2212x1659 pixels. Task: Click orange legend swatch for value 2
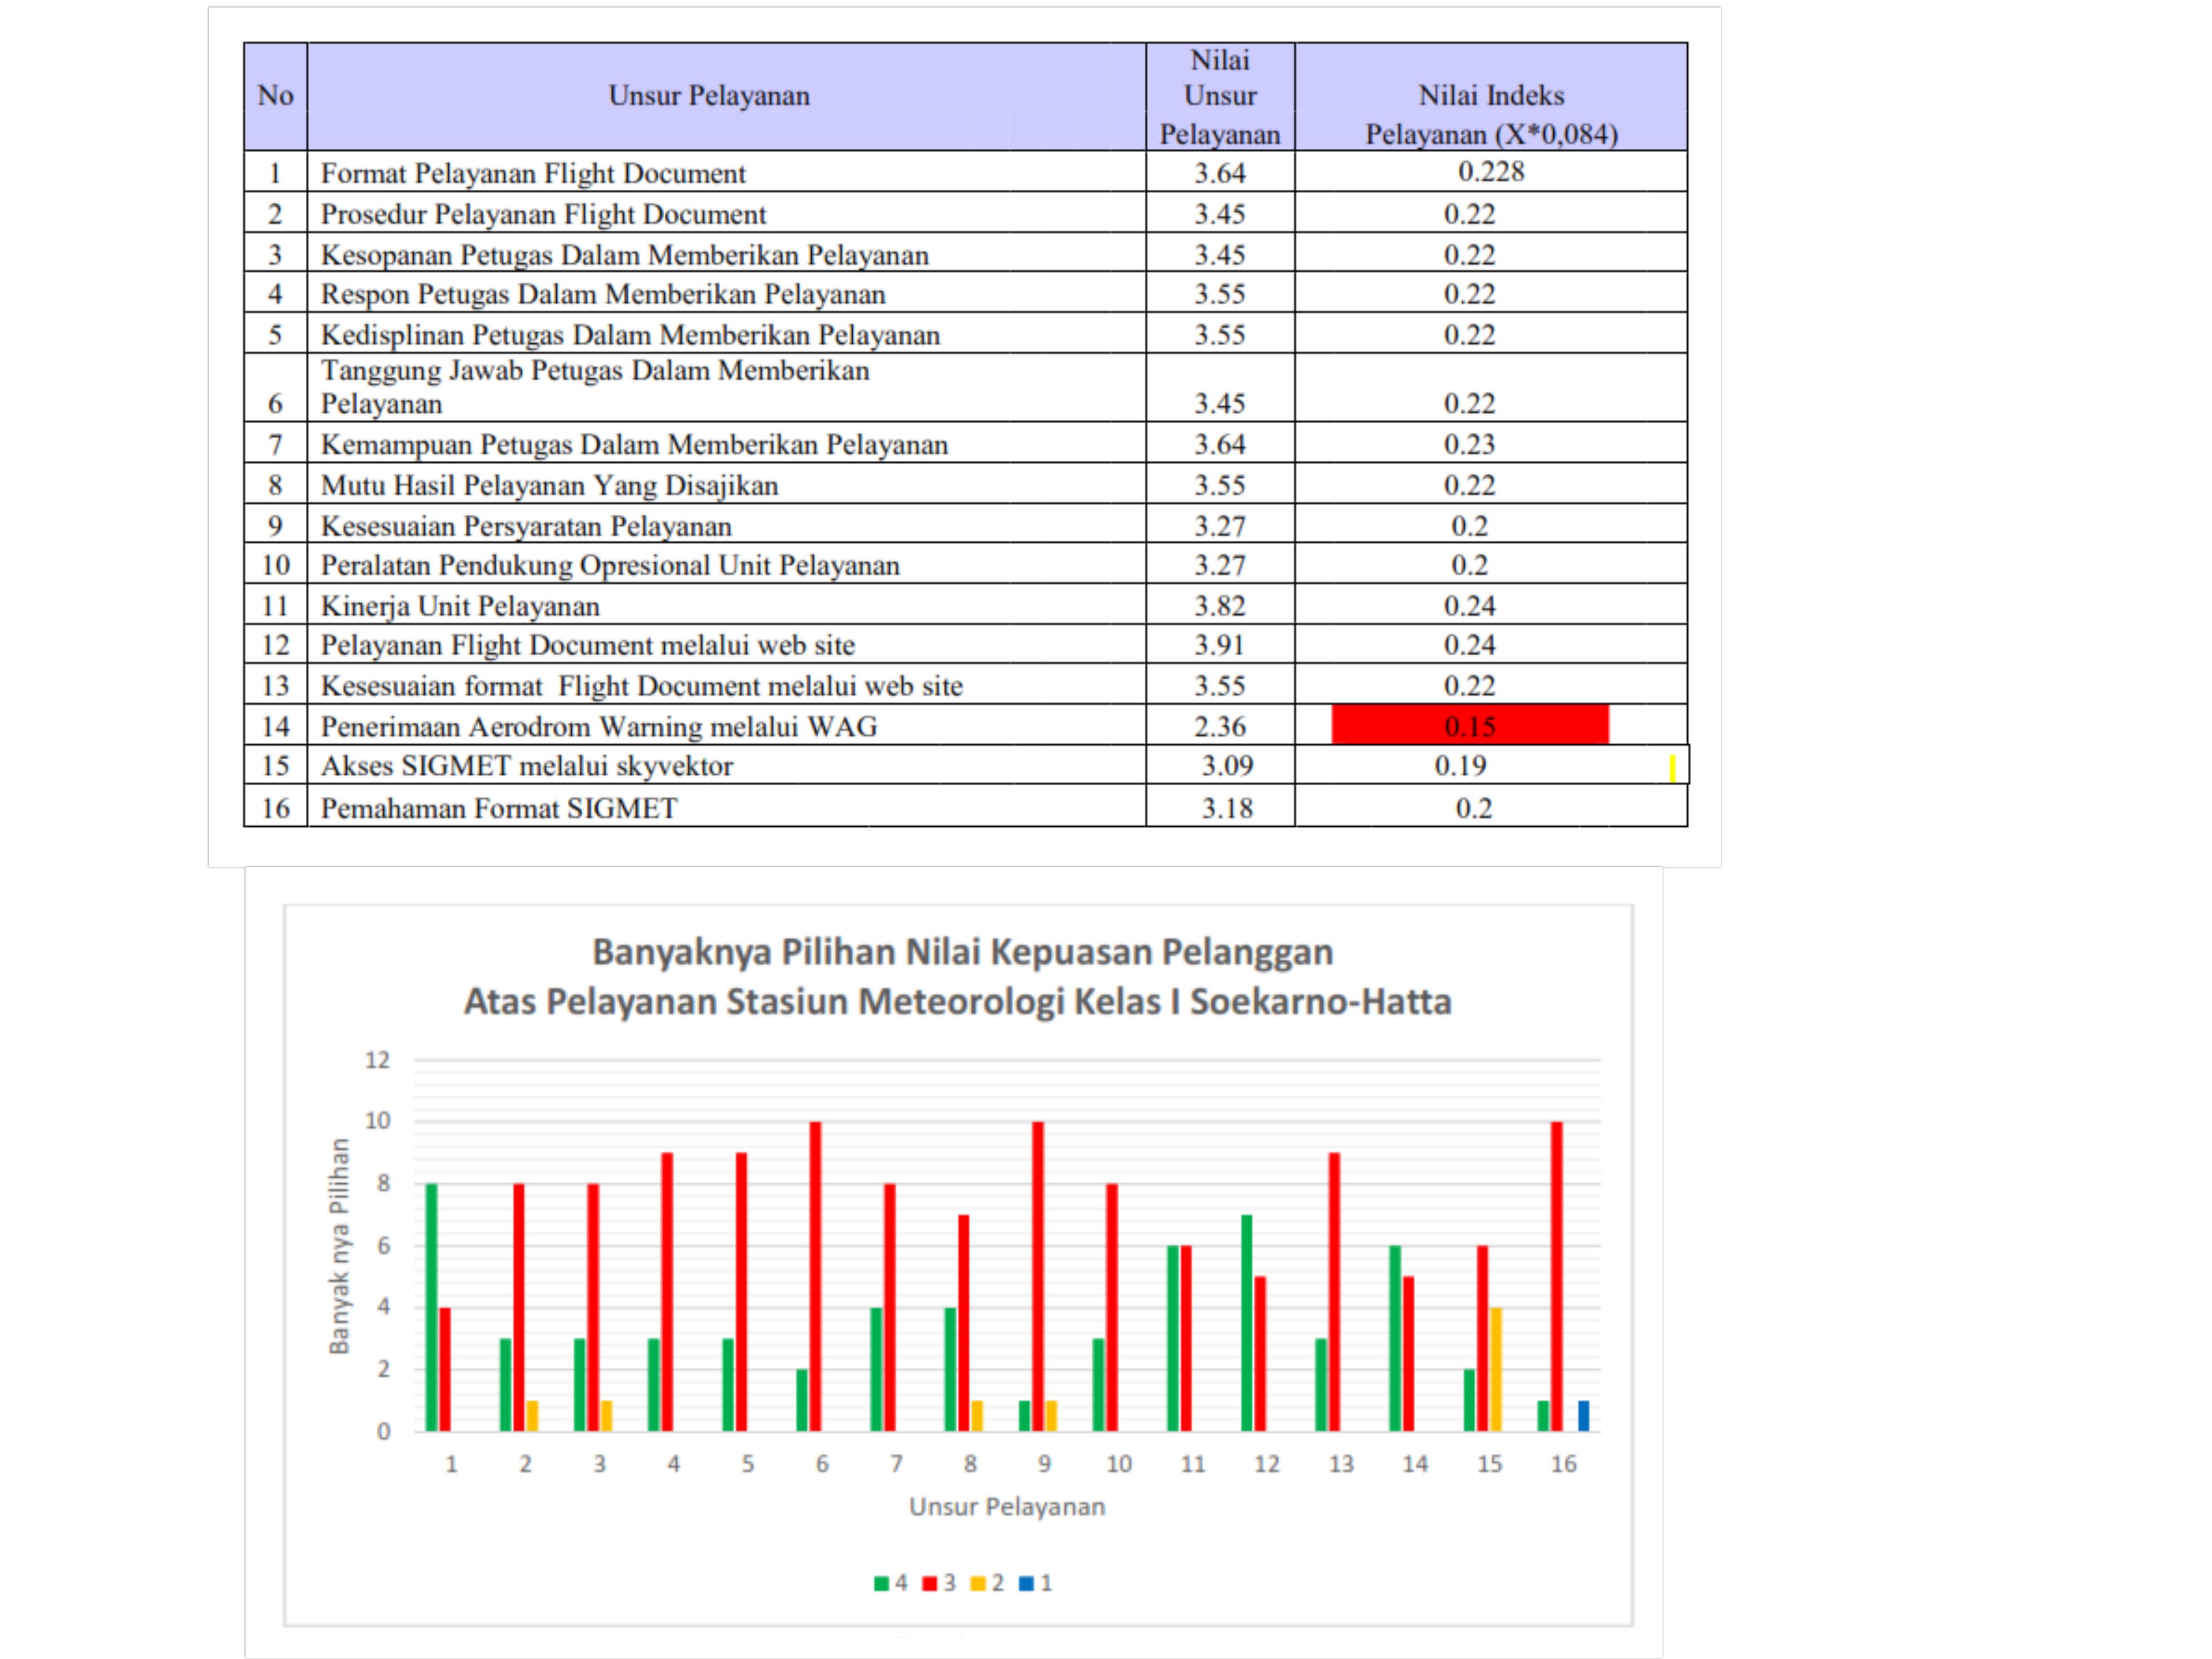coord(978,1583)
